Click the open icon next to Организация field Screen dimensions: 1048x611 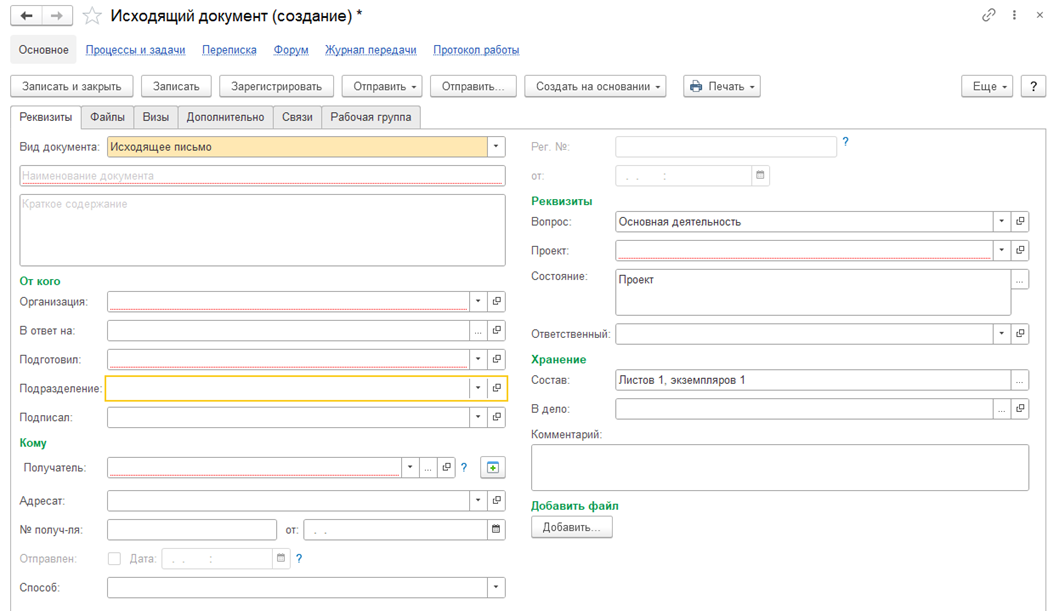pyautogui.click(x=497, y=301)
